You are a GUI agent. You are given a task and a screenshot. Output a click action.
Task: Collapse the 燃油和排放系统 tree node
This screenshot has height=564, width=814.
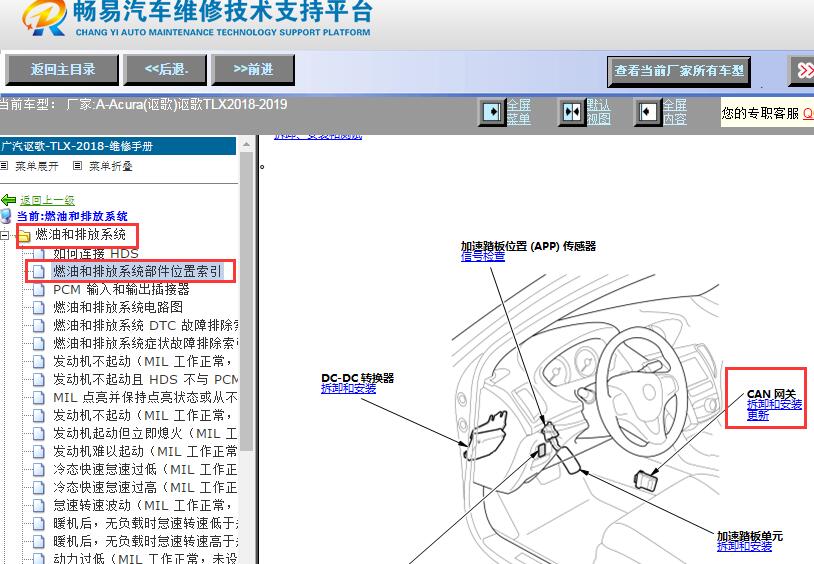pos(5,235)
